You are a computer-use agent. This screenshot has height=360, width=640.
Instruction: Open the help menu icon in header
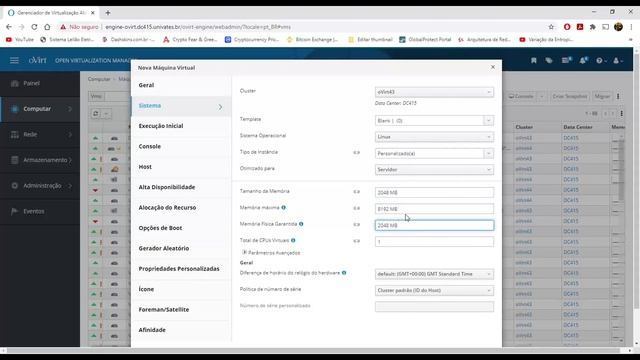tap(601, 60)
